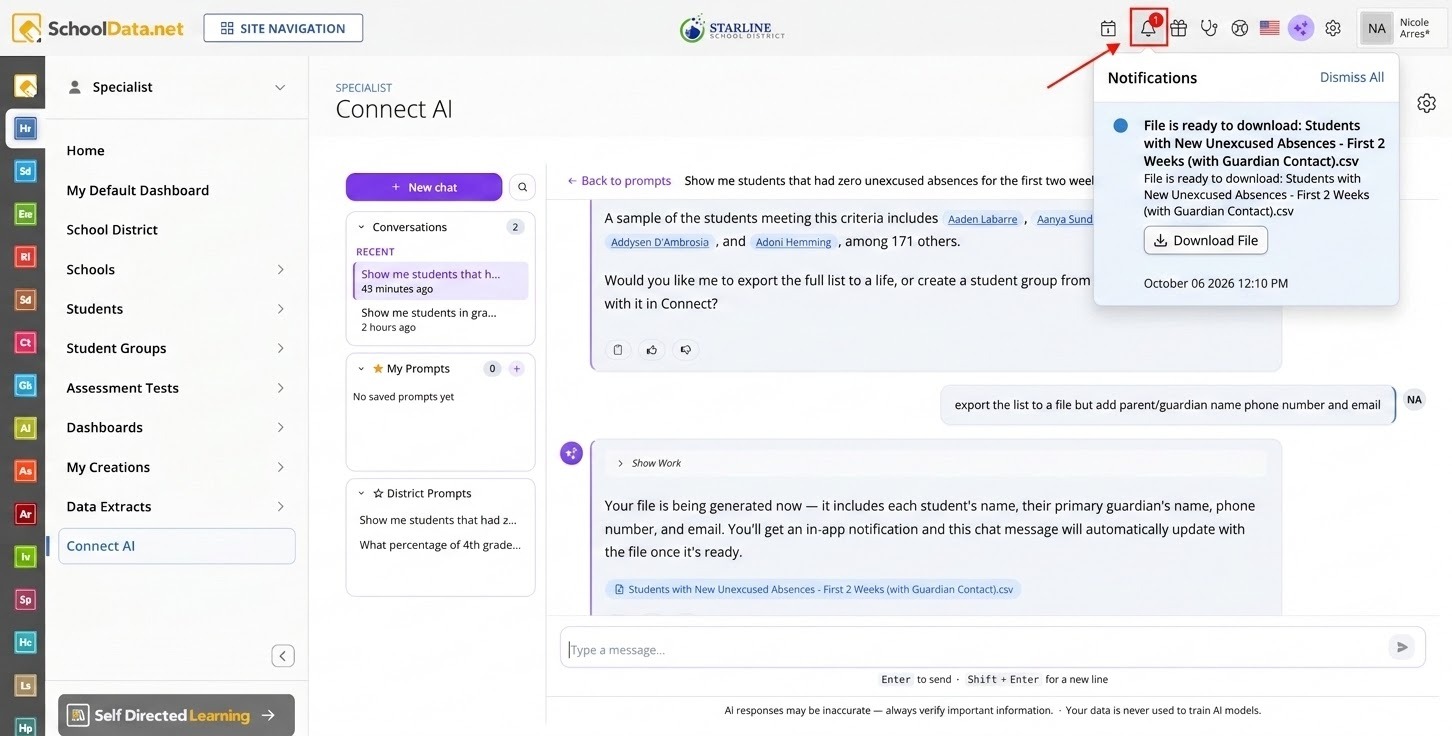Give thumbs up to the response
Viewport: 1452px width, 736px height.
coord(652,350)
